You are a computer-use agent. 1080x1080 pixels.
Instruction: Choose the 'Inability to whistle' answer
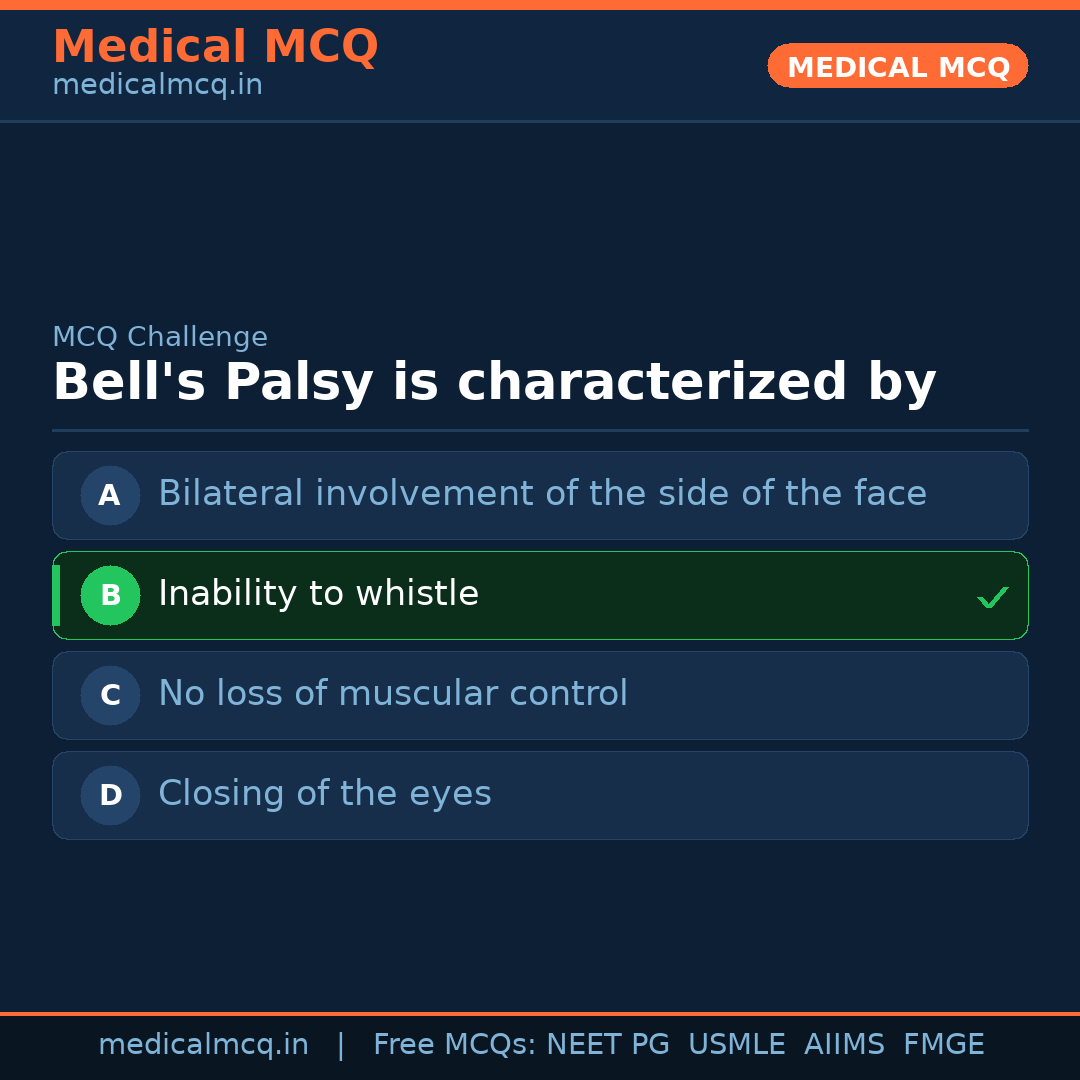(x=318, y=594)
